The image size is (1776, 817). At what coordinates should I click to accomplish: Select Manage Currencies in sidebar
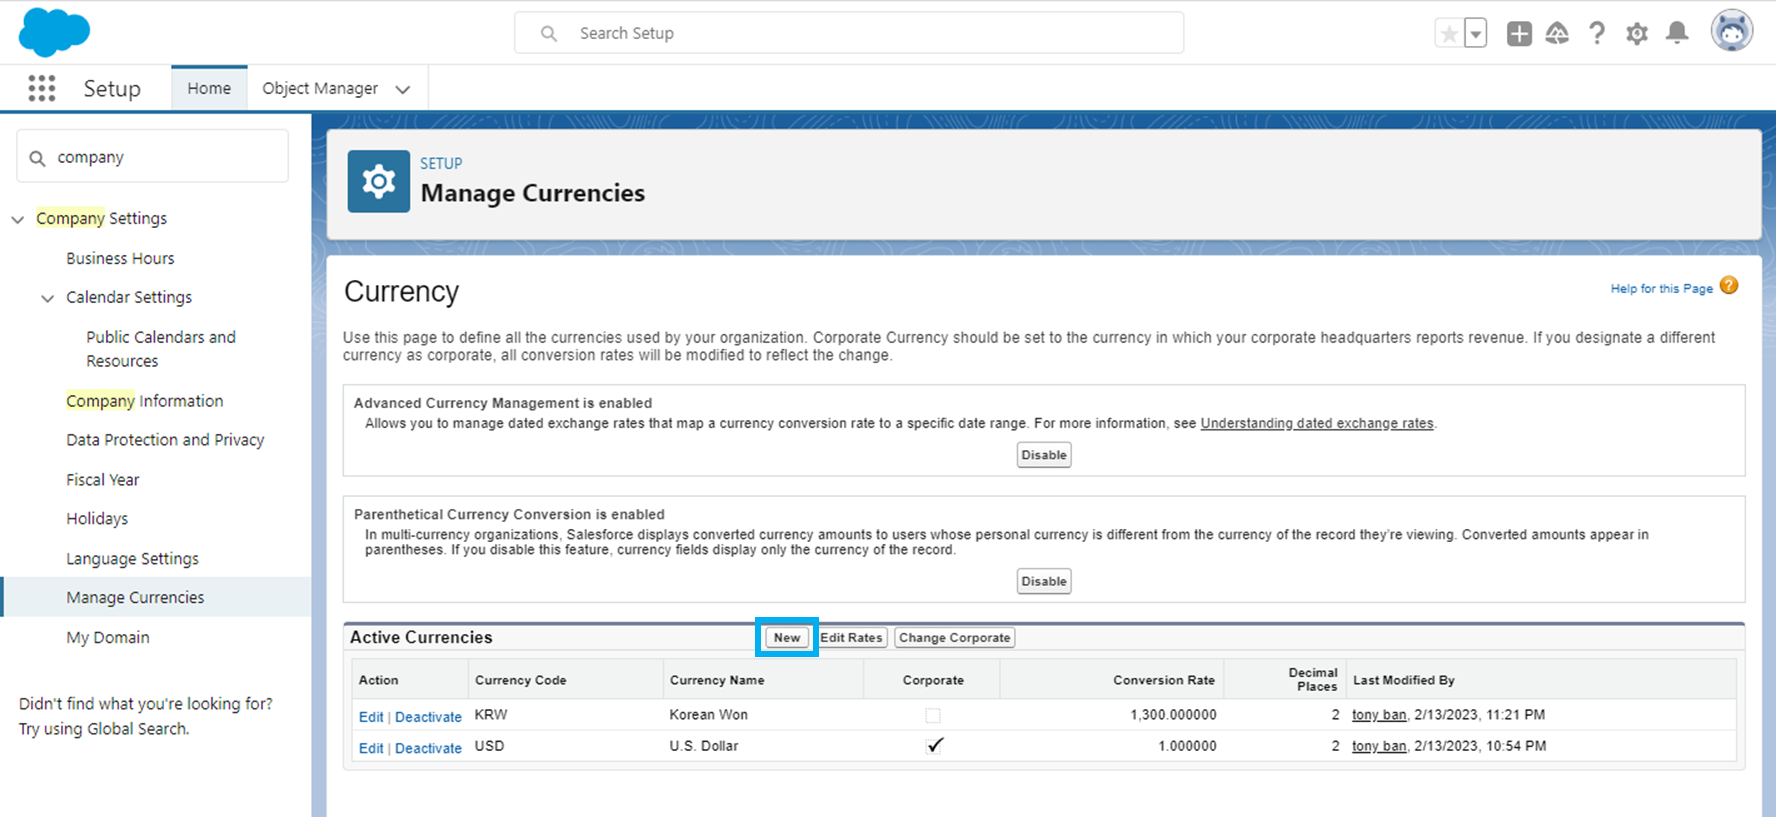pos(156,597)
